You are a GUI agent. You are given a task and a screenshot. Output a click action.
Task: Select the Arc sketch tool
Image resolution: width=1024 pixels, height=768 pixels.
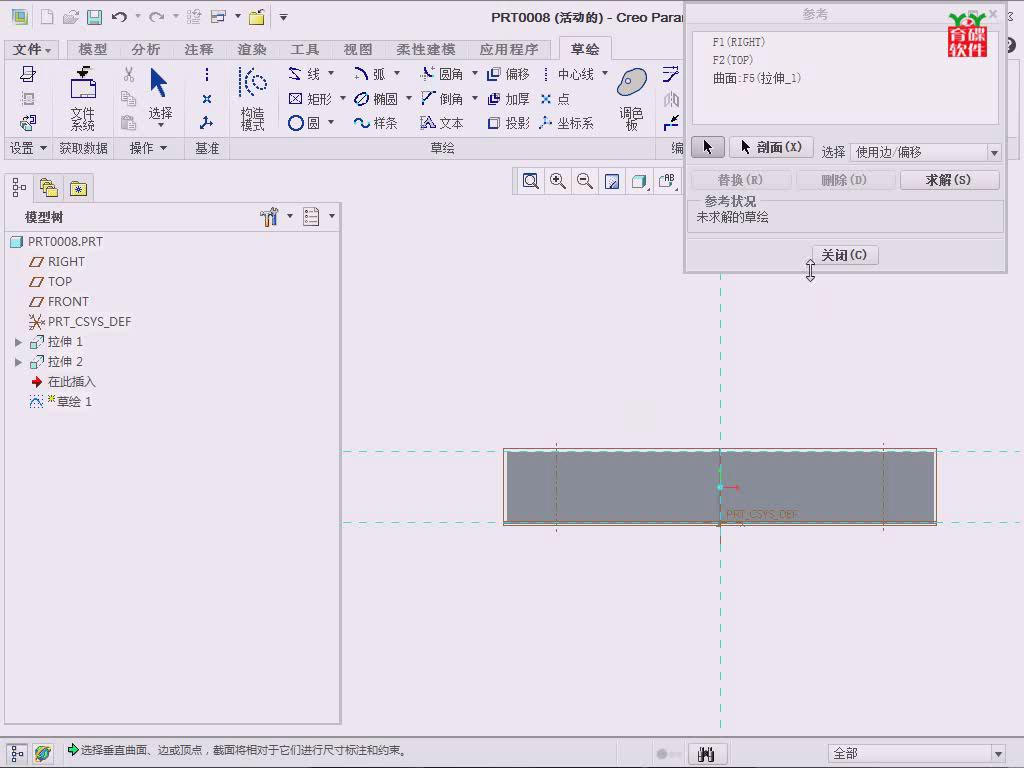click(370, 74)
